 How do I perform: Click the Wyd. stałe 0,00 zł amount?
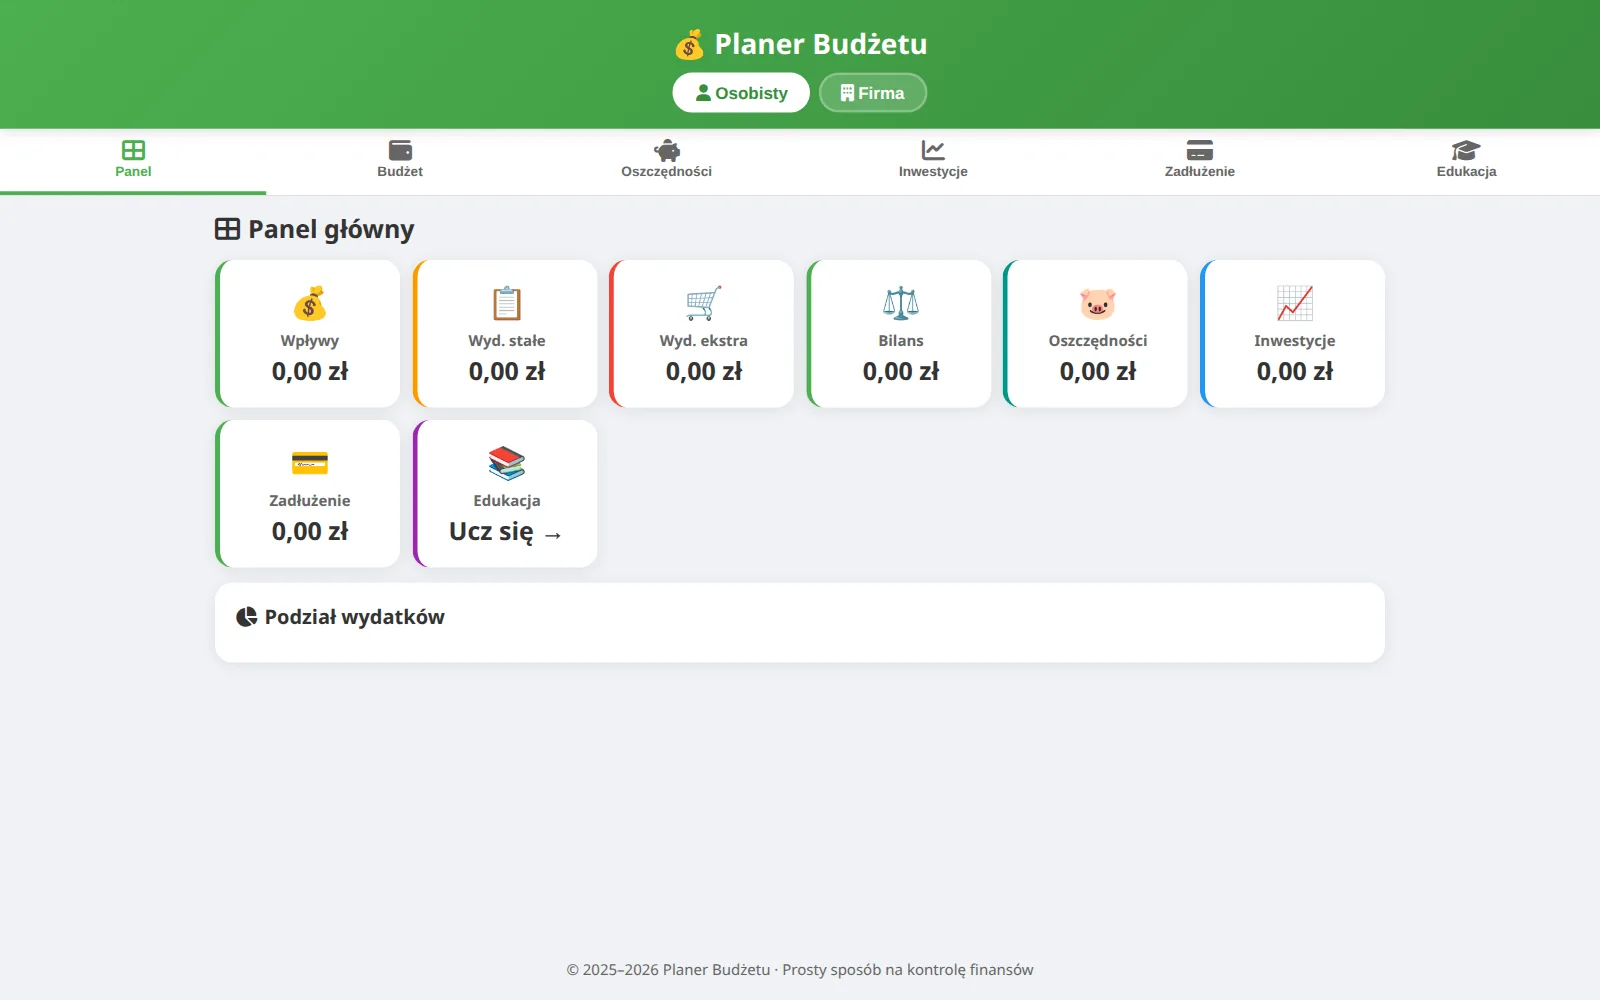click(507, 372)
